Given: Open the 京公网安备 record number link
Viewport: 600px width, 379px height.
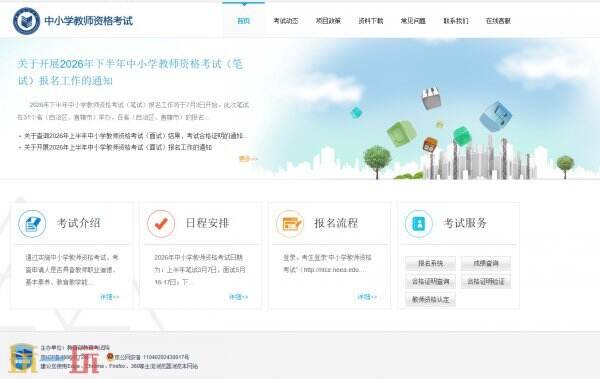Looking at the screenshot, I should [x=151, y=357].
